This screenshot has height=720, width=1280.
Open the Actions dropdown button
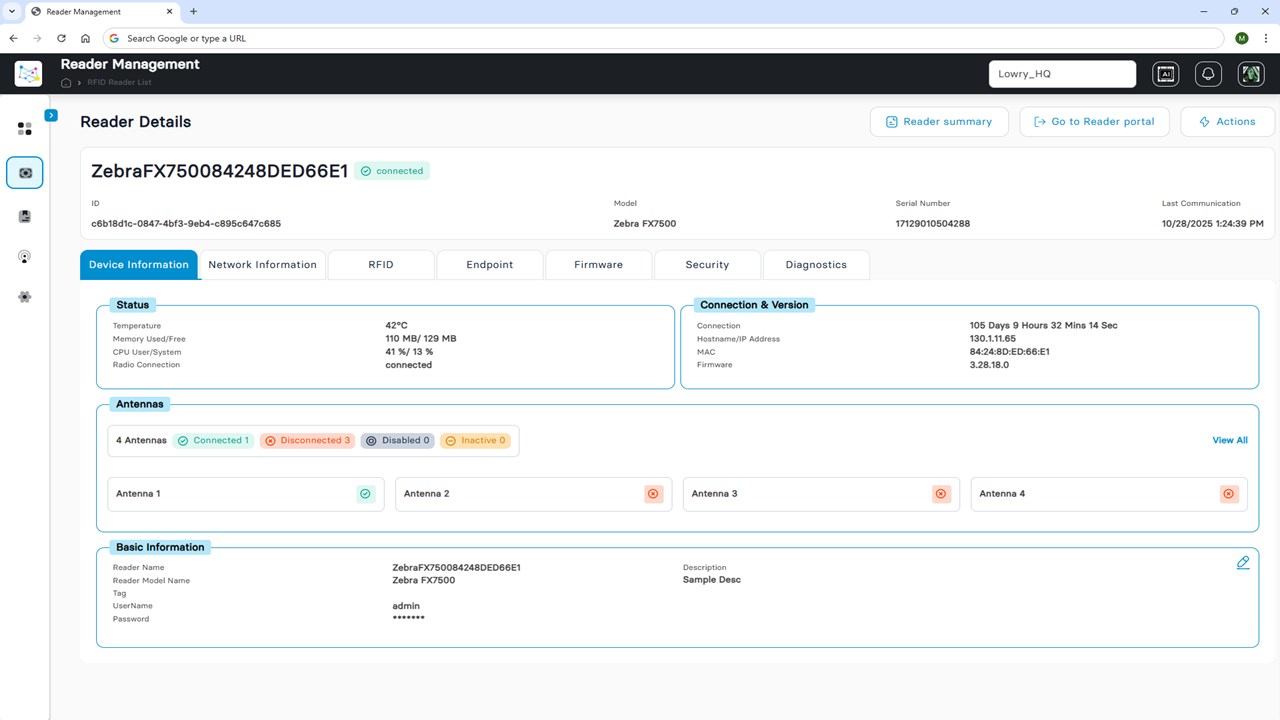pyautogui.click(x=1228, y=122)
